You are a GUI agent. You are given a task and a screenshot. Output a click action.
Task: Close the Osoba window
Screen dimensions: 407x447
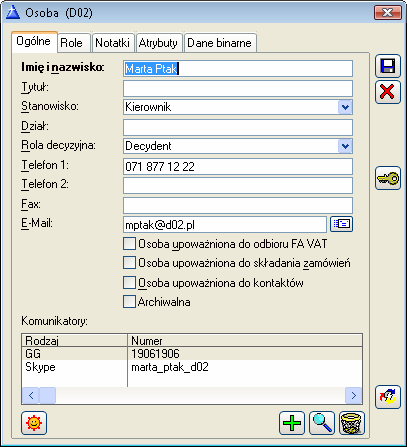pos(388,13)
